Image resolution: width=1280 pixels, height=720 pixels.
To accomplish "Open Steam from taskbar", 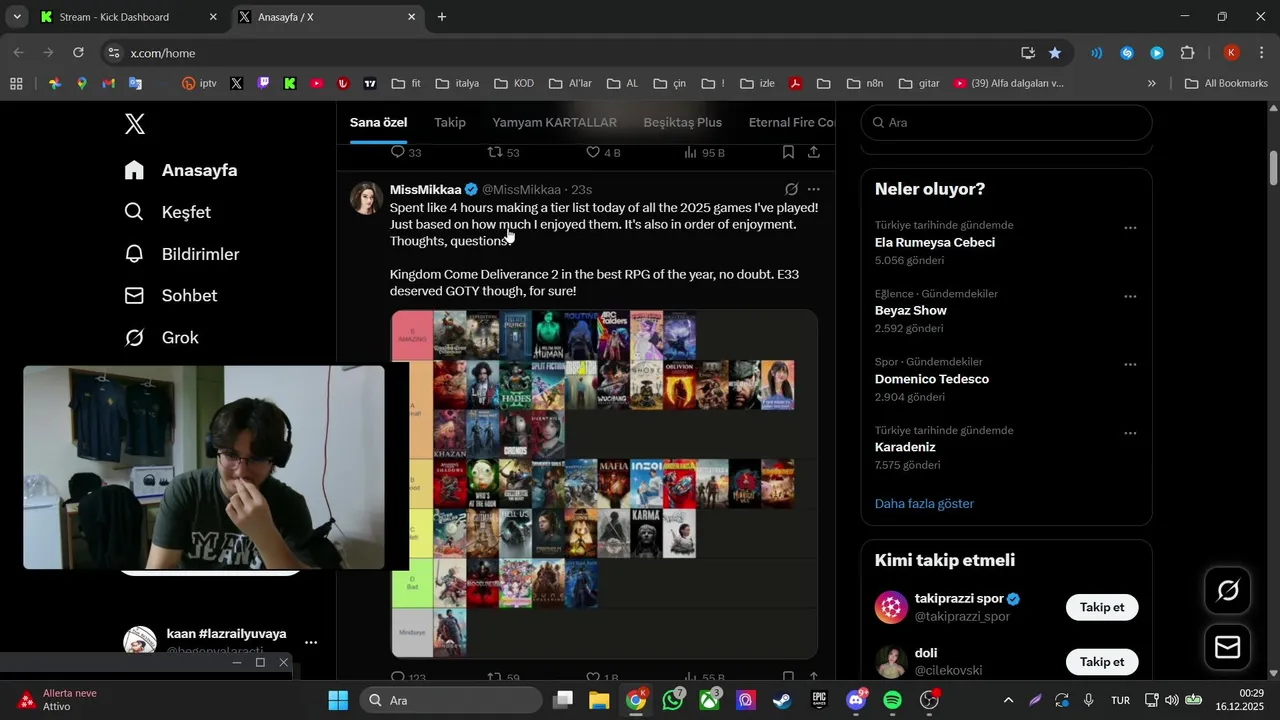I will [782, 700].
